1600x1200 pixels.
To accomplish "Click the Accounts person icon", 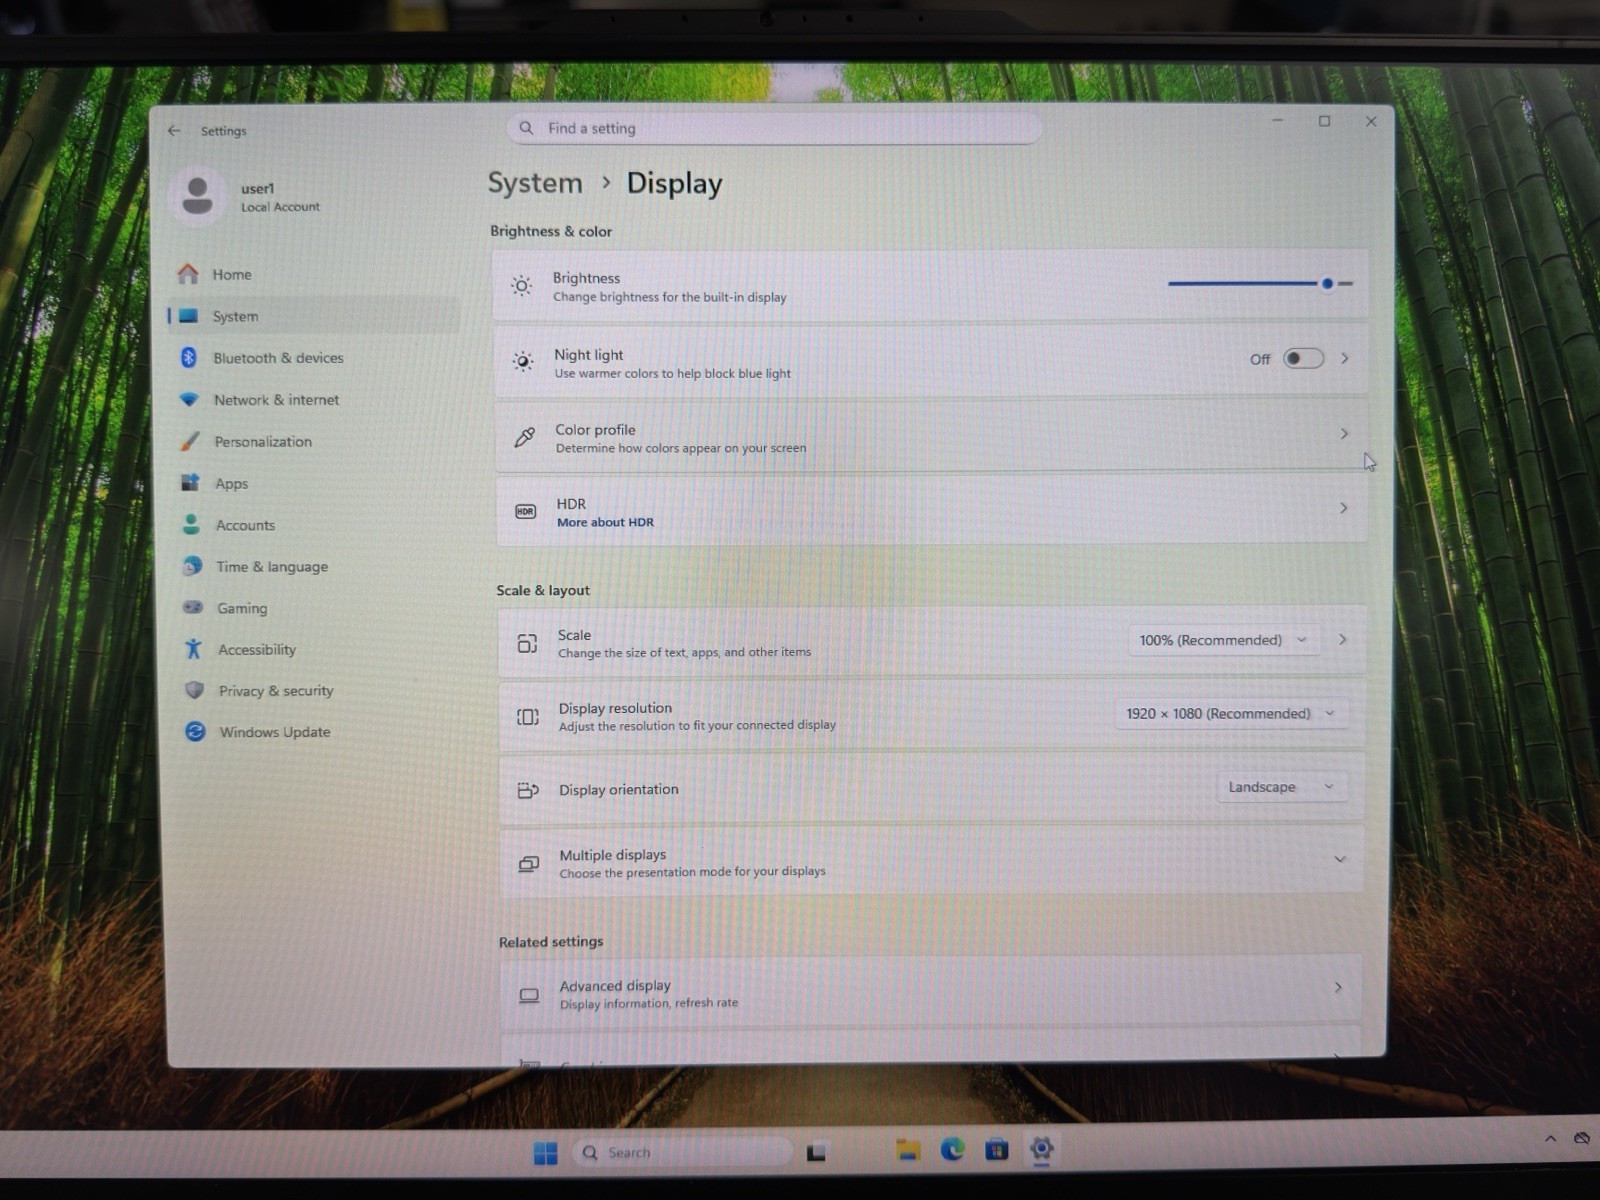I will (191, 524).
